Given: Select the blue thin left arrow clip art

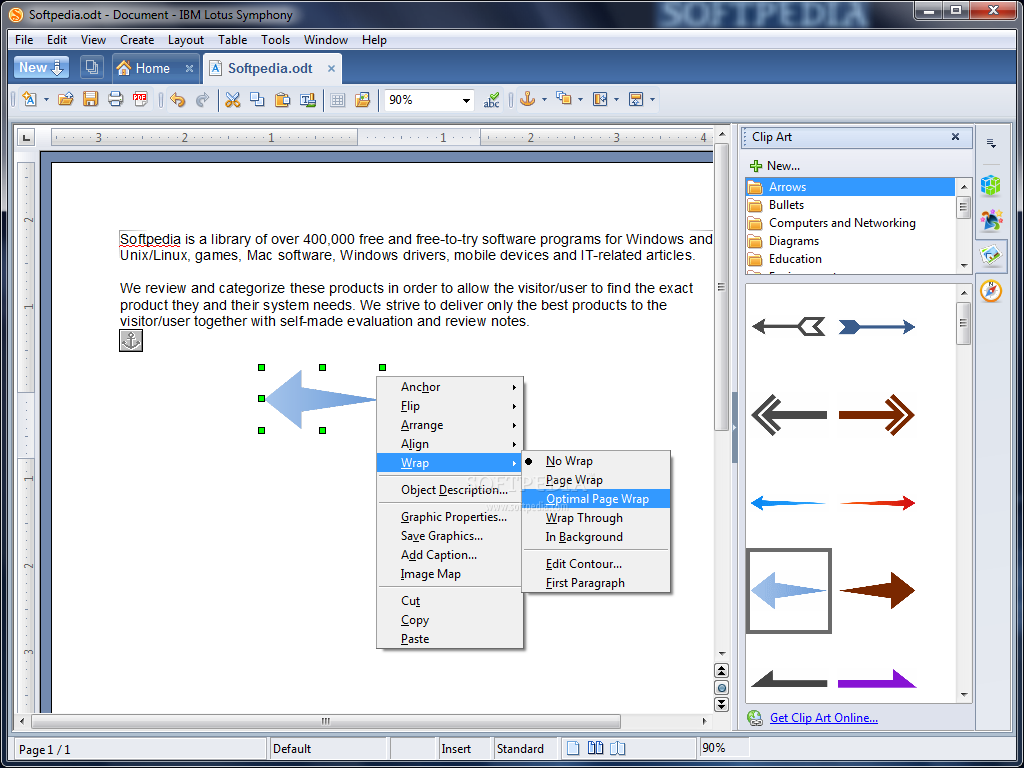Looking at the screenshot, I should (x=788, y=503).
